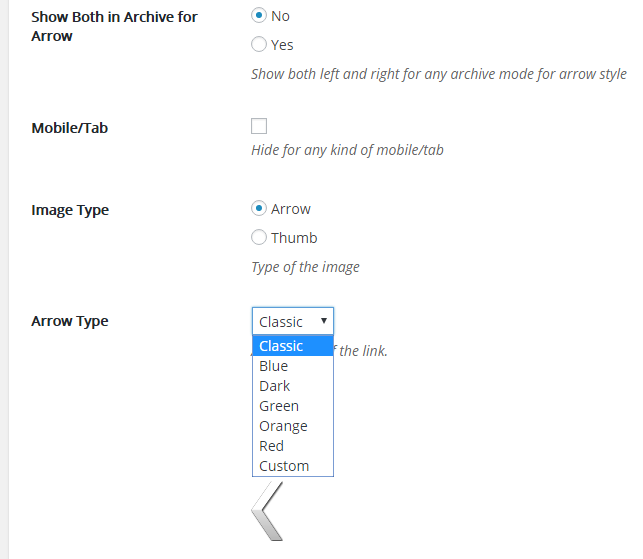Click the Mobile/Tab setting label
Image resolution: width=643 pixels, height=559 pixels.
coord(69,128)
